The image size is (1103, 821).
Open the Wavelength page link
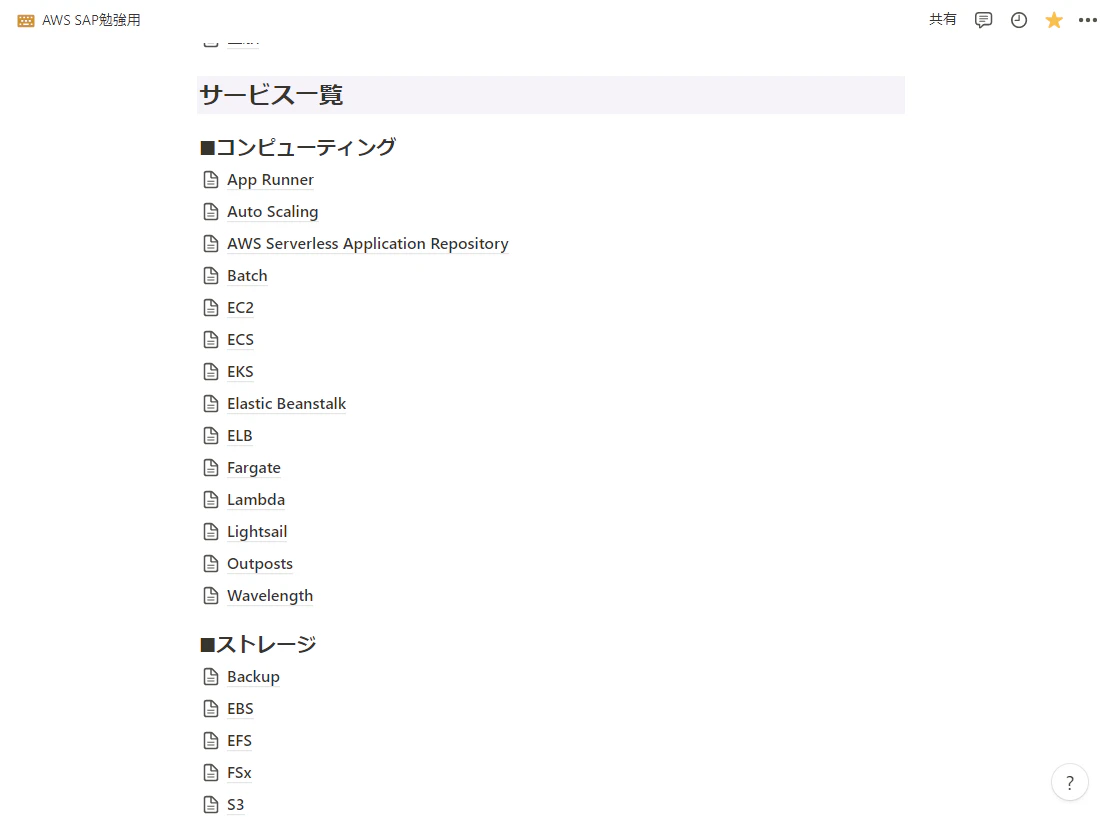coord(269,596)
